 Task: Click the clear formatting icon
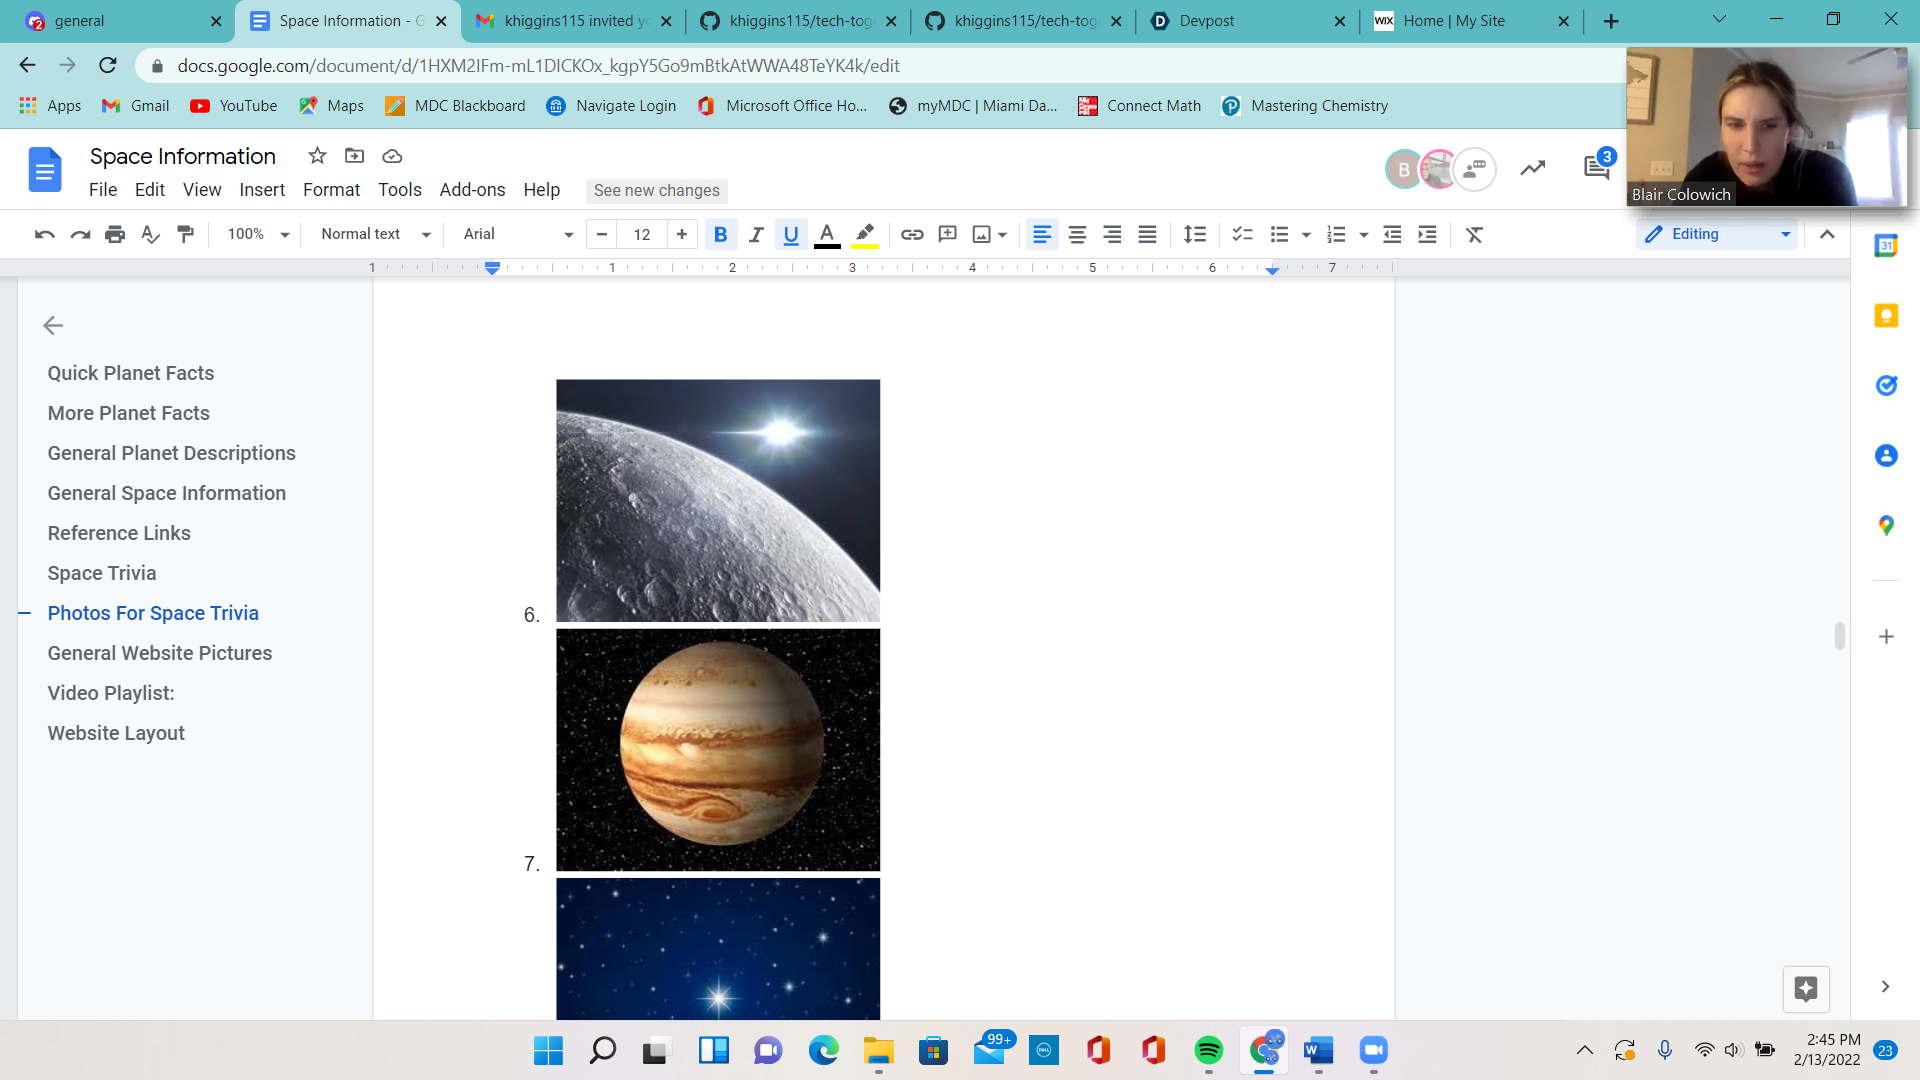tap(1474, 234)
